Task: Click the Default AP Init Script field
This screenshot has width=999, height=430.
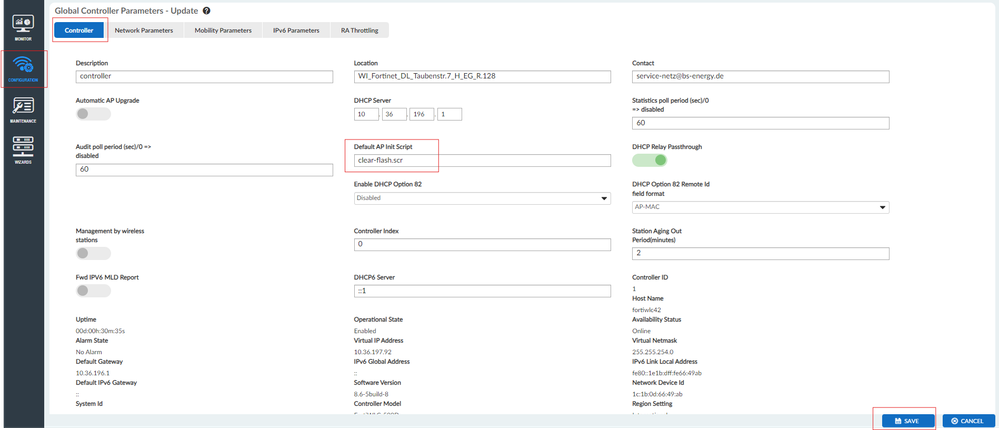Action: pos(482,161)
